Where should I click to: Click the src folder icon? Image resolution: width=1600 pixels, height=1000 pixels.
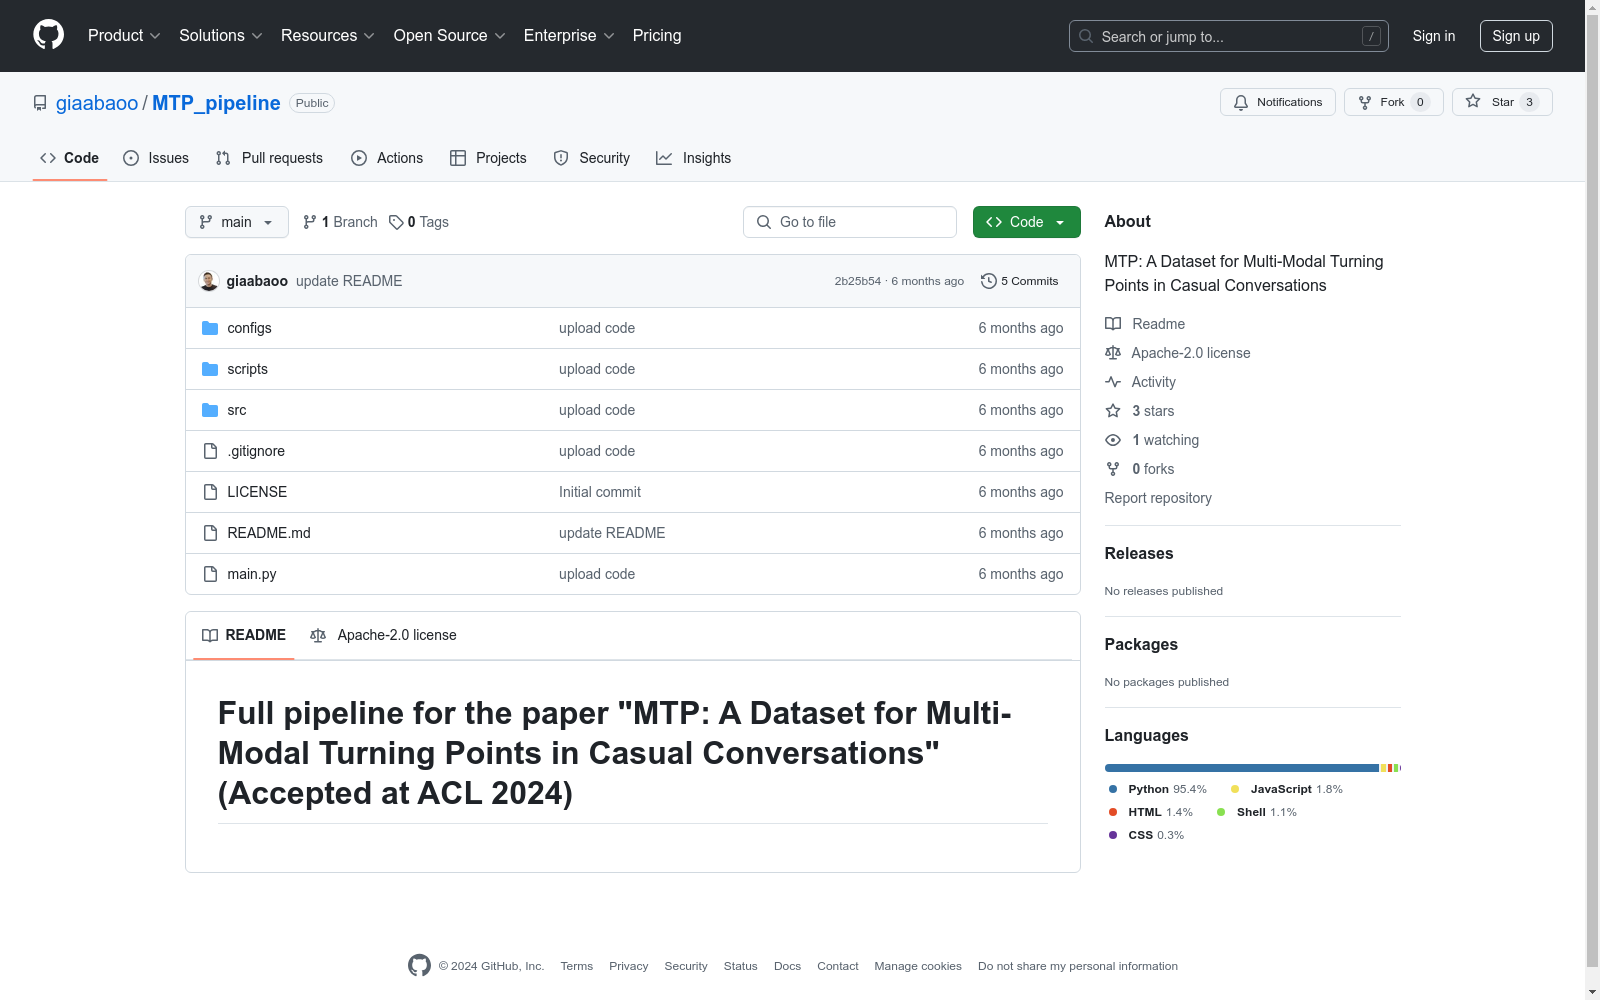click(x=210, y=410)
